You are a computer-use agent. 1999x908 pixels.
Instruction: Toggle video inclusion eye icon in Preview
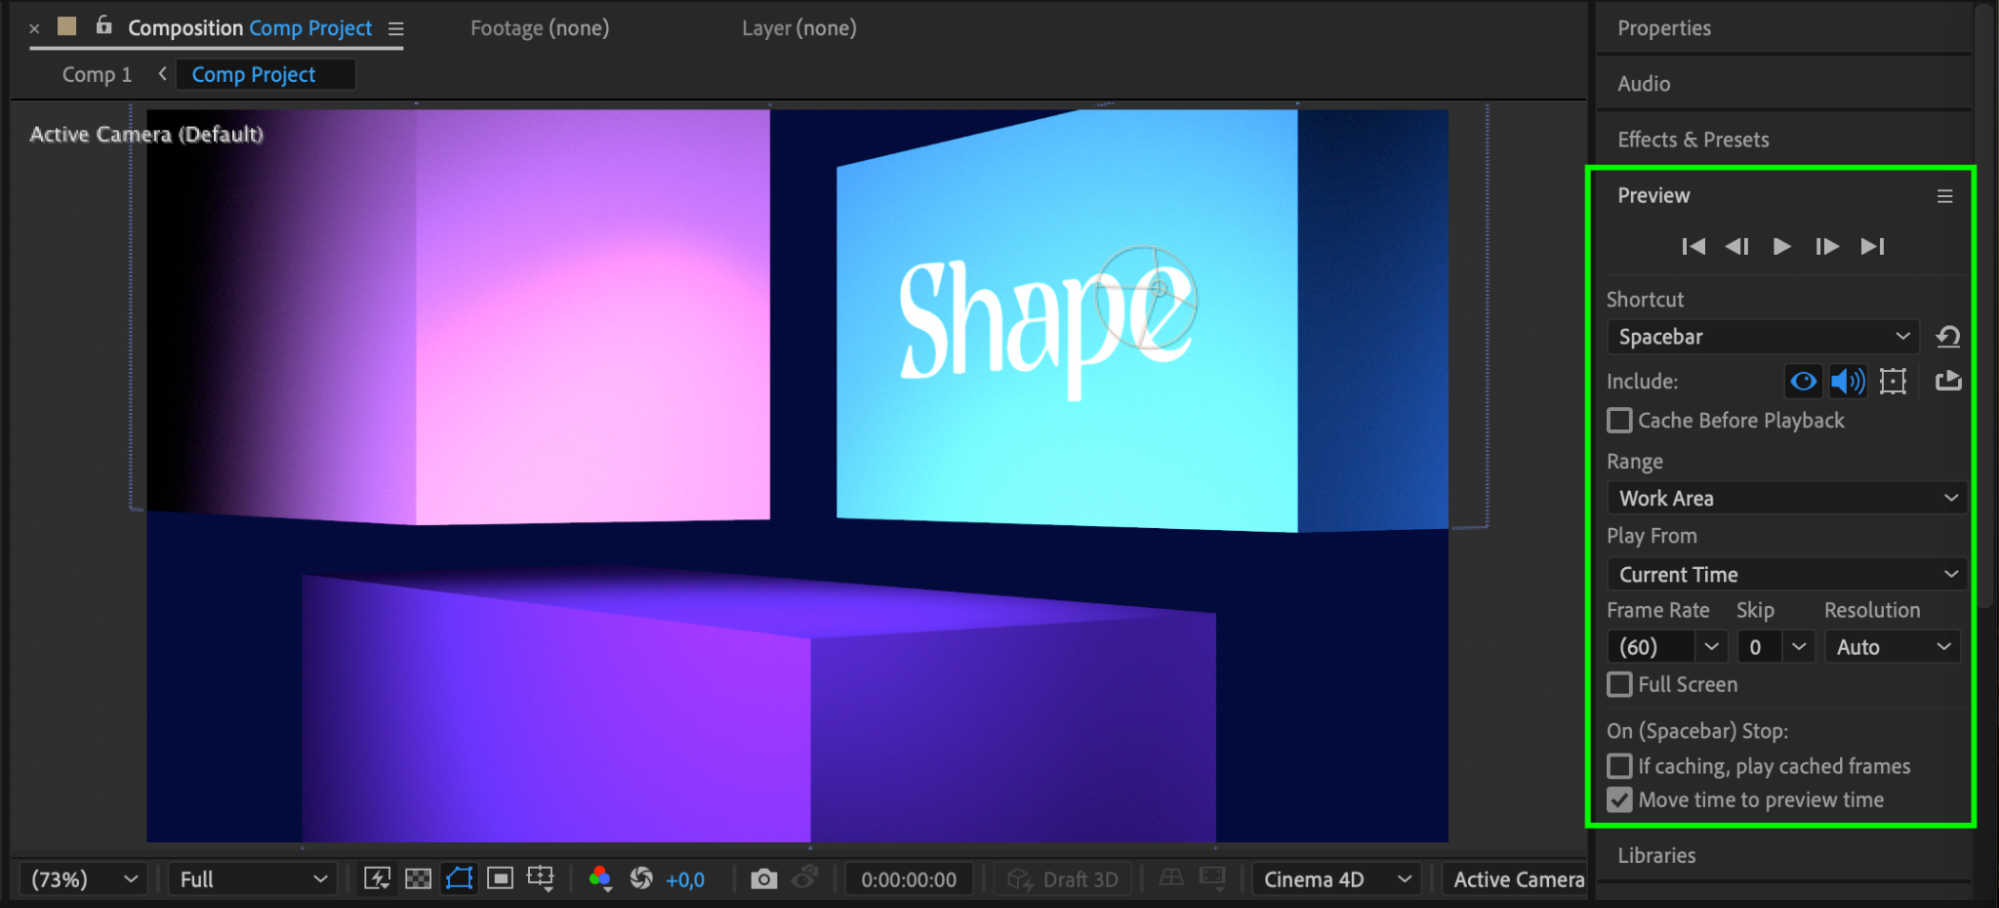[x=1803, y=381]
